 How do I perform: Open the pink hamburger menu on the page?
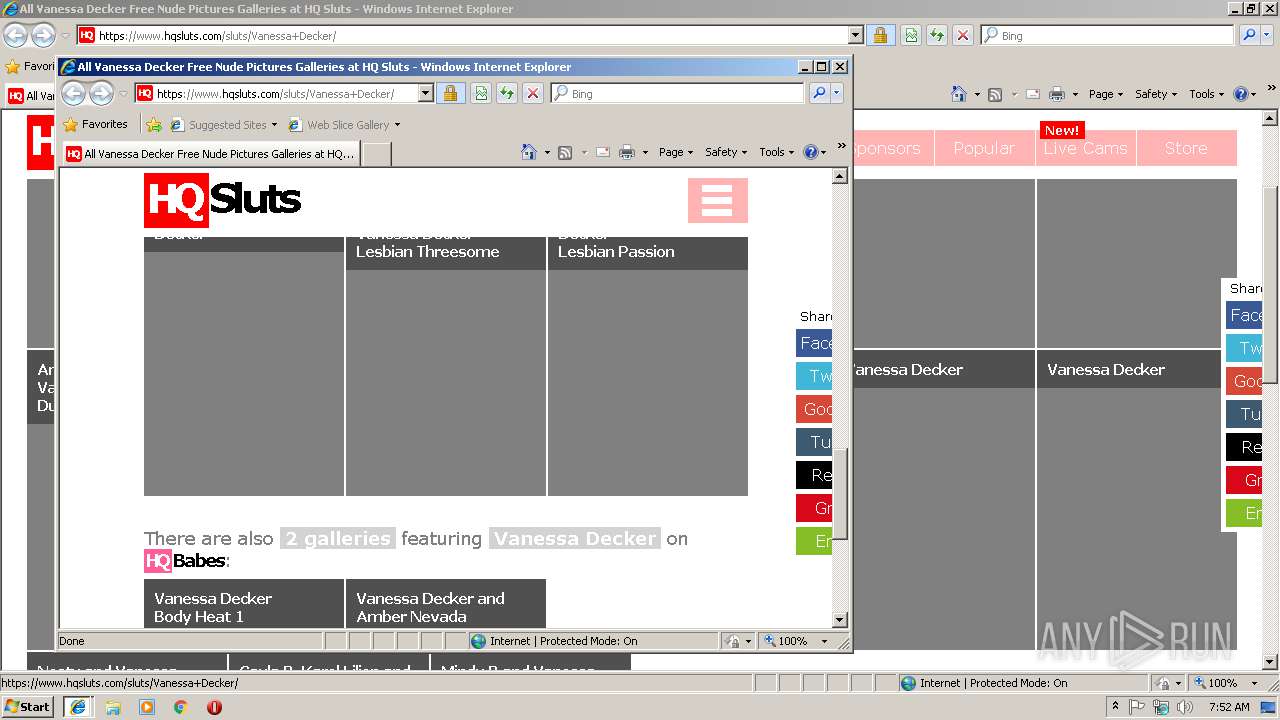(717, 200)
